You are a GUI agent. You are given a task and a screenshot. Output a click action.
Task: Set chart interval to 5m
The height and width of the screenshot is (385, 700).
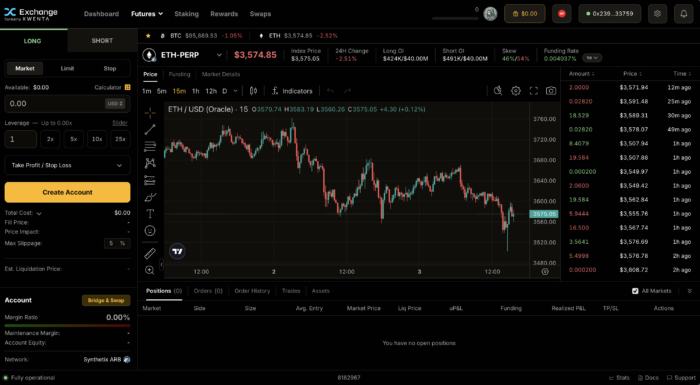point(162,91)
